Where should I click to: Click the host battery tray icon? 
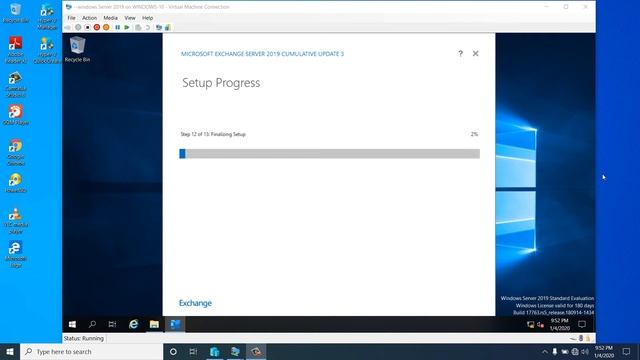564,351
